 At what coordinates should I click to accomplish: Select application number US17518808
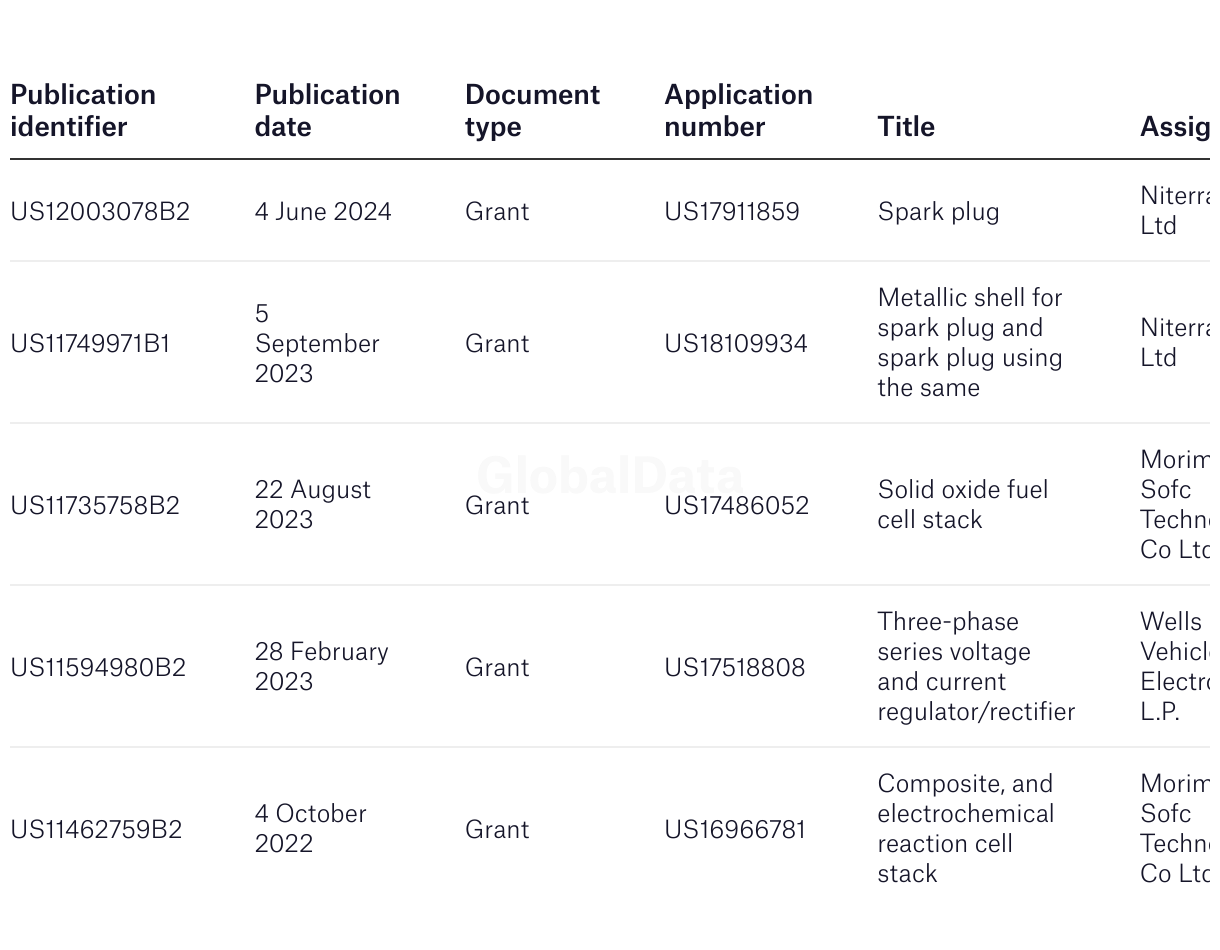point(735,668)
